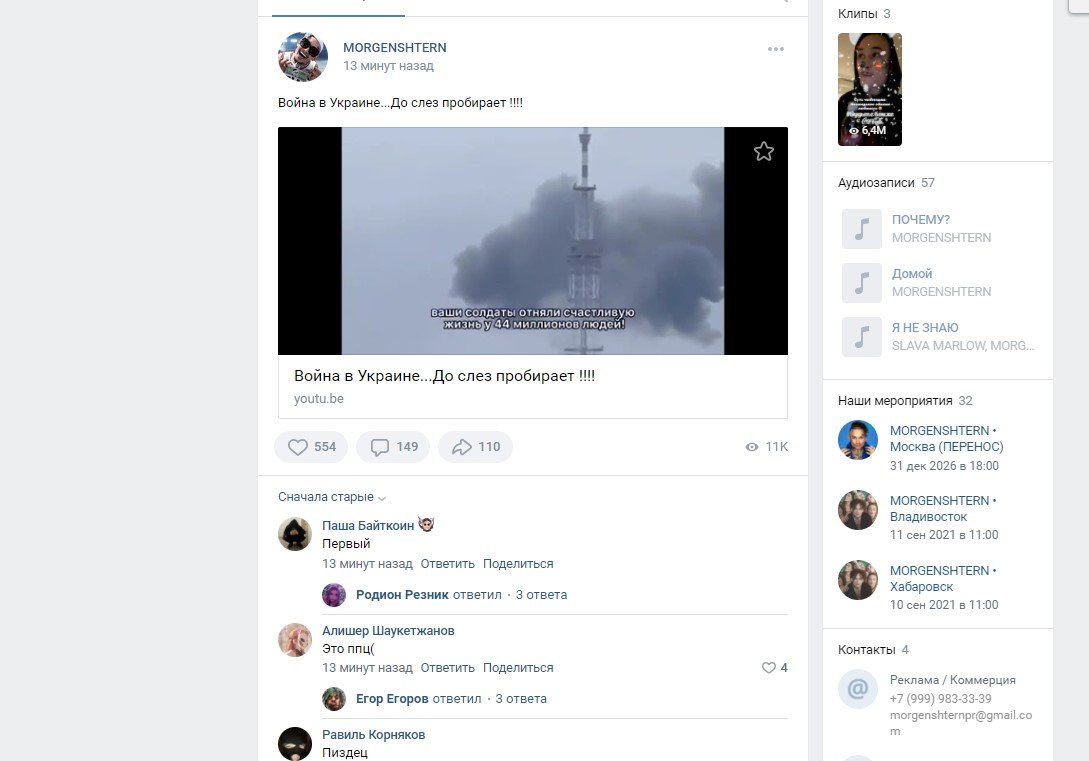
Task: Open the three-dots post options menu
Action: (776, 49)
